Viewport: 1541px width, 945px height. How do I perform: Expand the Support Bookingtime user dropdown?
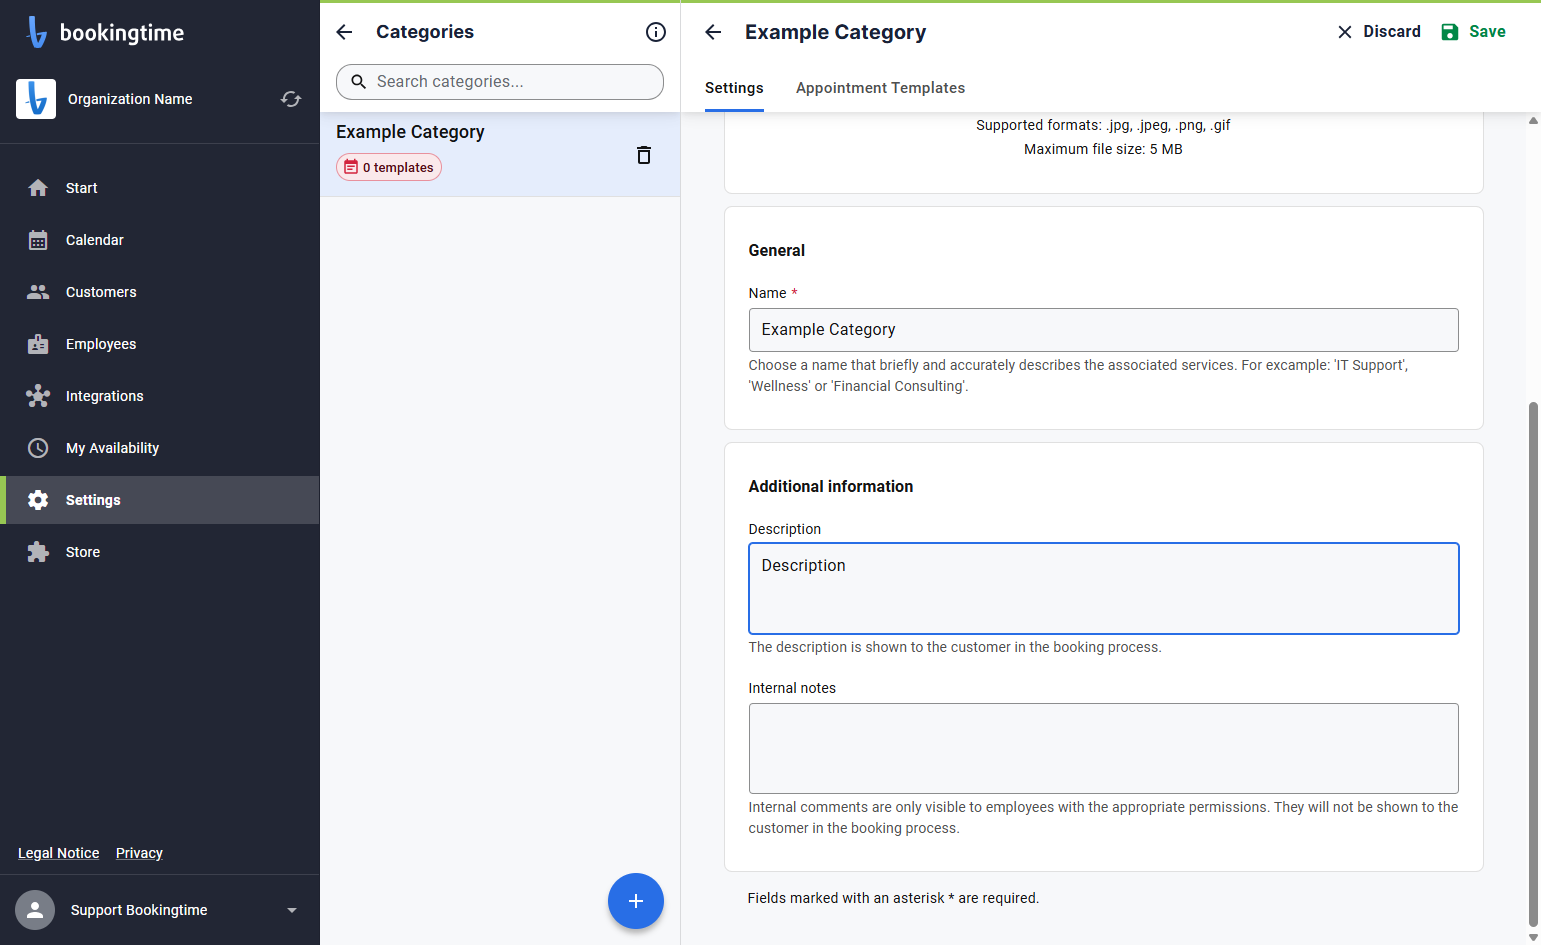pyautogui.click(x=292, y=910)
